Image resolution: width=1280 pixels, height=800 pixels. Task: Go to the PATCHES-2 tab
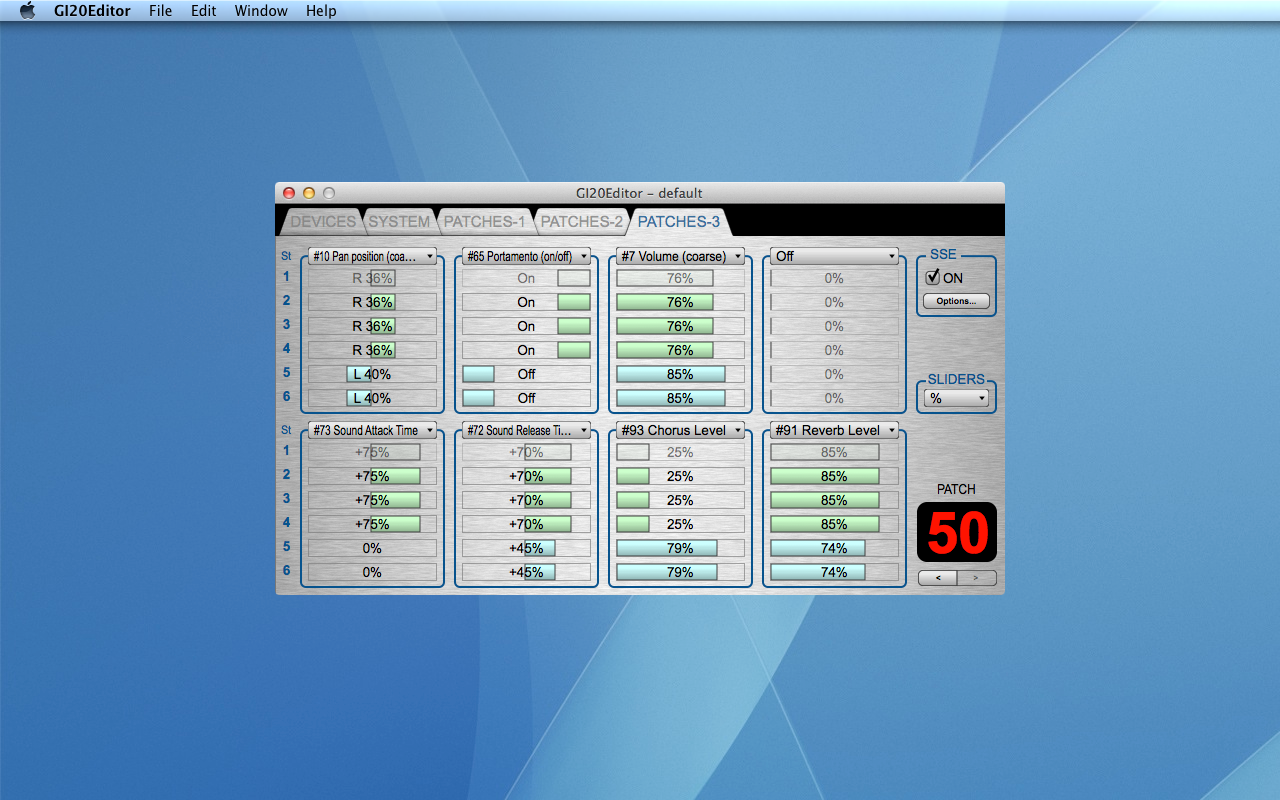581,222
